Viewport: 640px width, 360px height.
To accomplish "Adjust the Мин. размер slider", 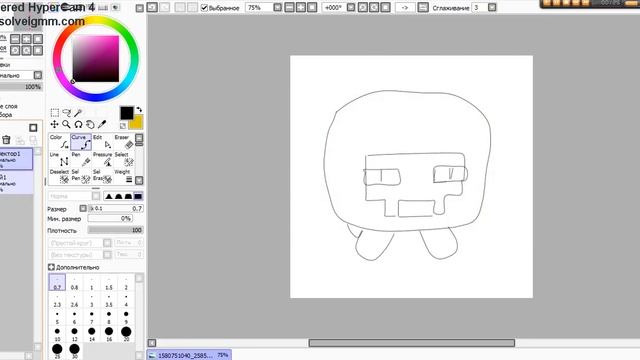I will (x=109, y=218).
